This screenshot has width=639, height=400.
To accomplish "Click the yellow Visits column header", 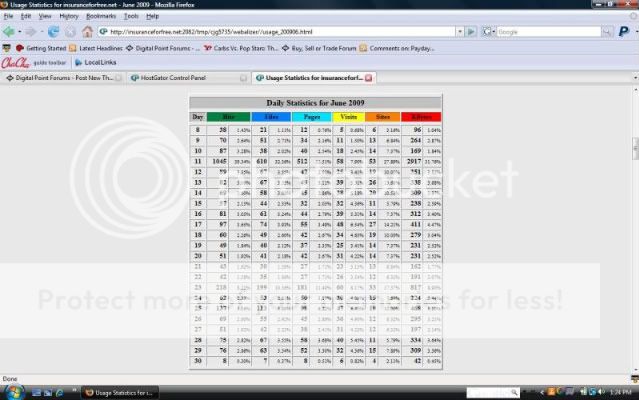I will point(349,117).
